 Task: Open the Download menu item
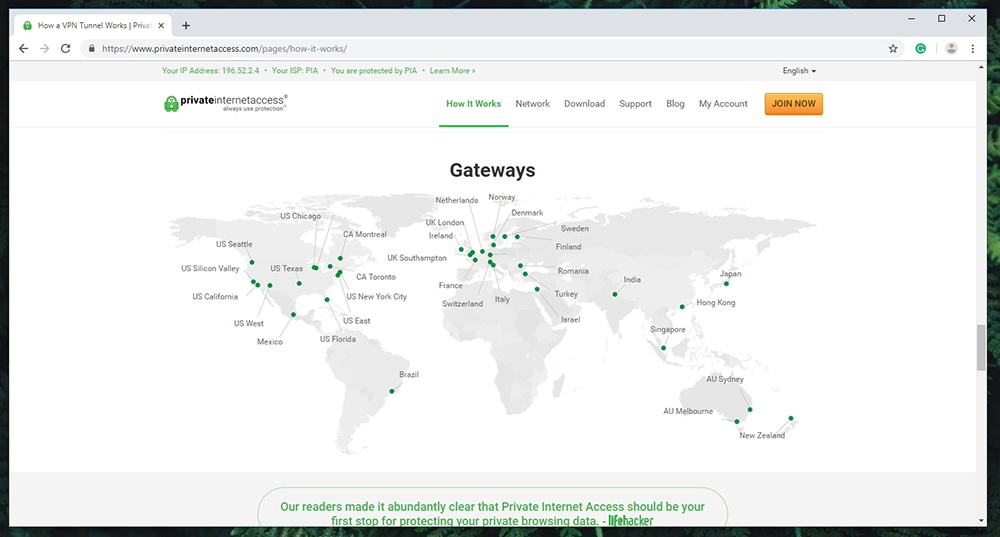(x=584, y=103)
